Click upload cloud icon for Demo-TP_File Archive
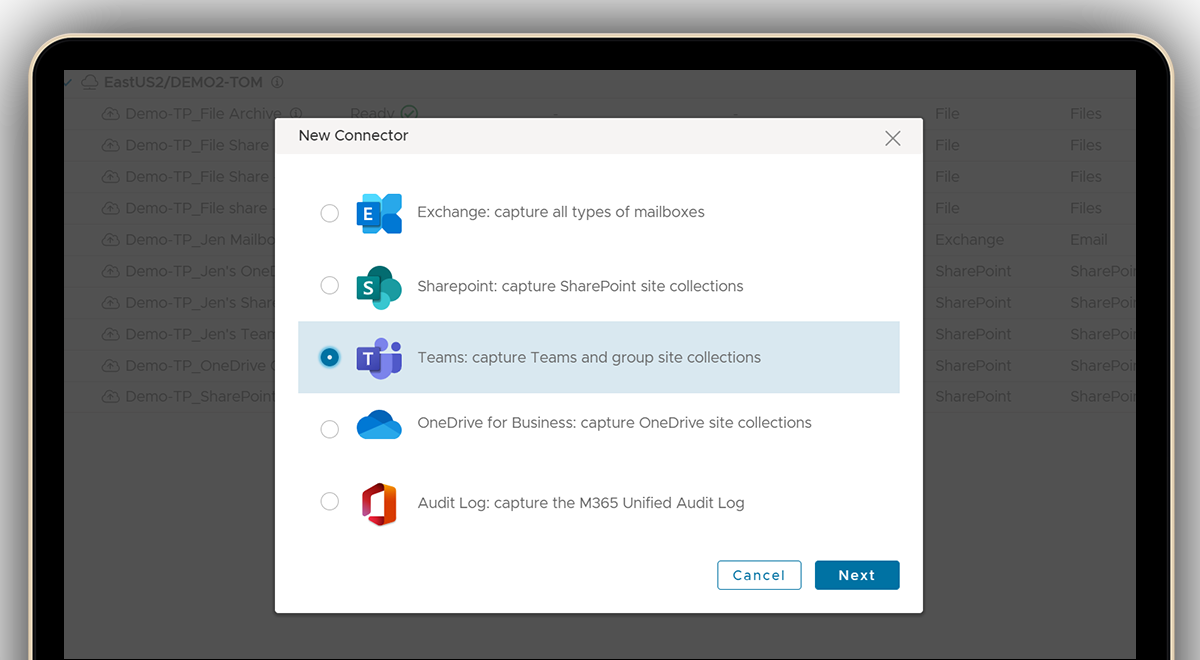 click(111, 114)
